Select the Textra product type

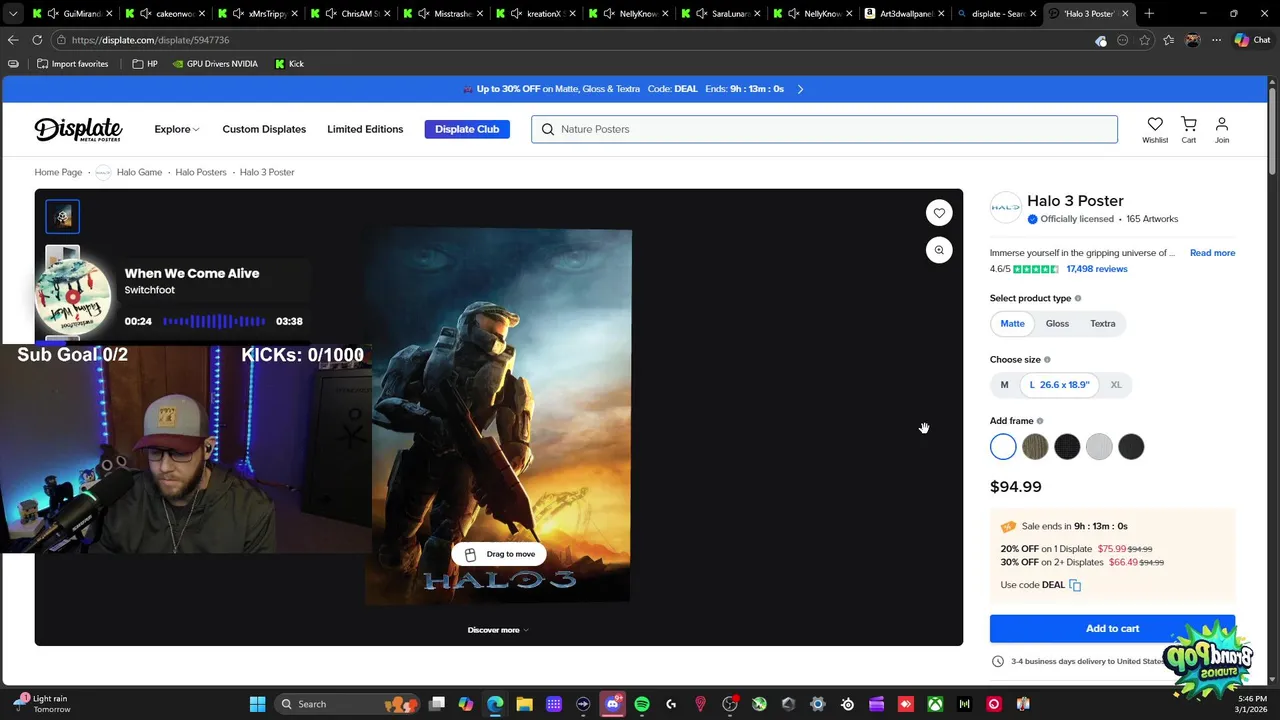tap(1102, 323)
